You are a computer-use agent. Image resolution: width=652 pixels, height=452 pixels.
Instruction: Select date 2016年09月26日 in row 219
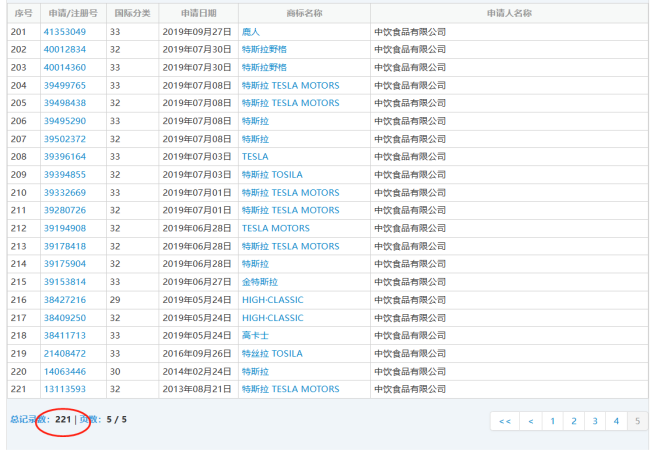point(197,353)
